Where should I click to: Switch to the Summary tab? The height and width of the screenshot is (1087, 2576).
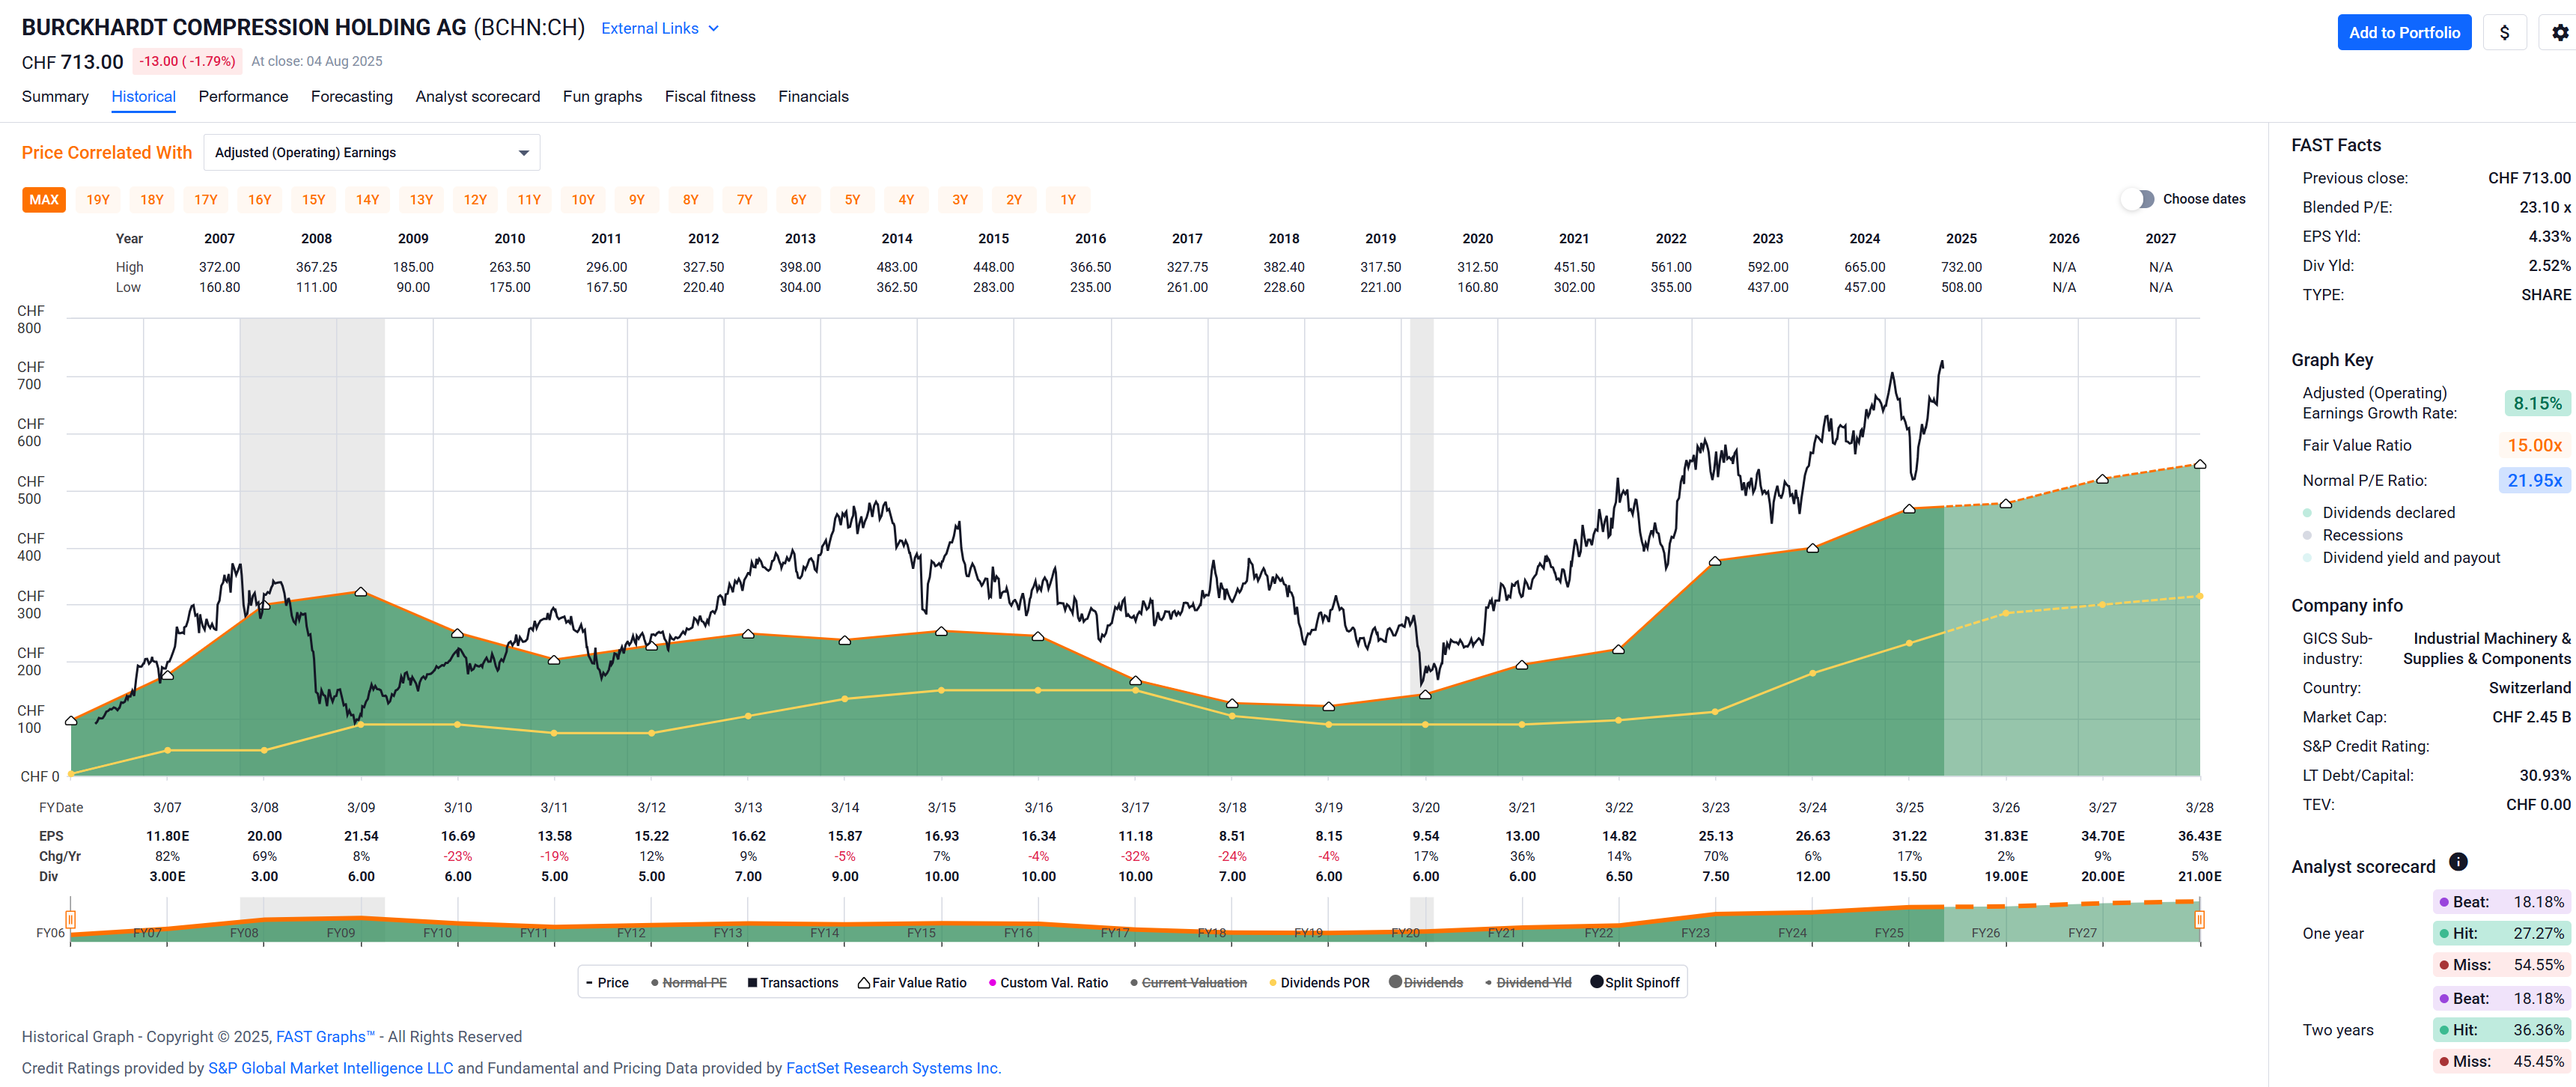tap(55, 96)
